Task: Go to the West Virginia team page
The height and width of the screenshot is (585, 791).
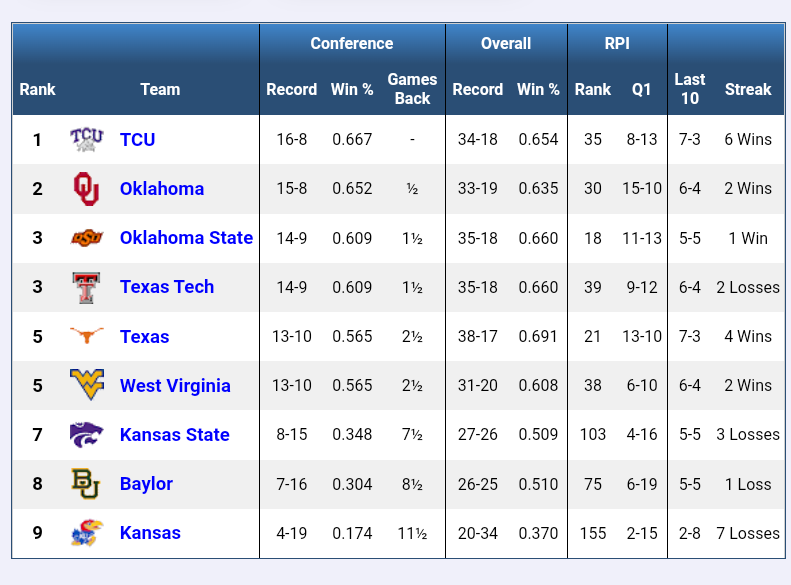Action: point(175,386)
